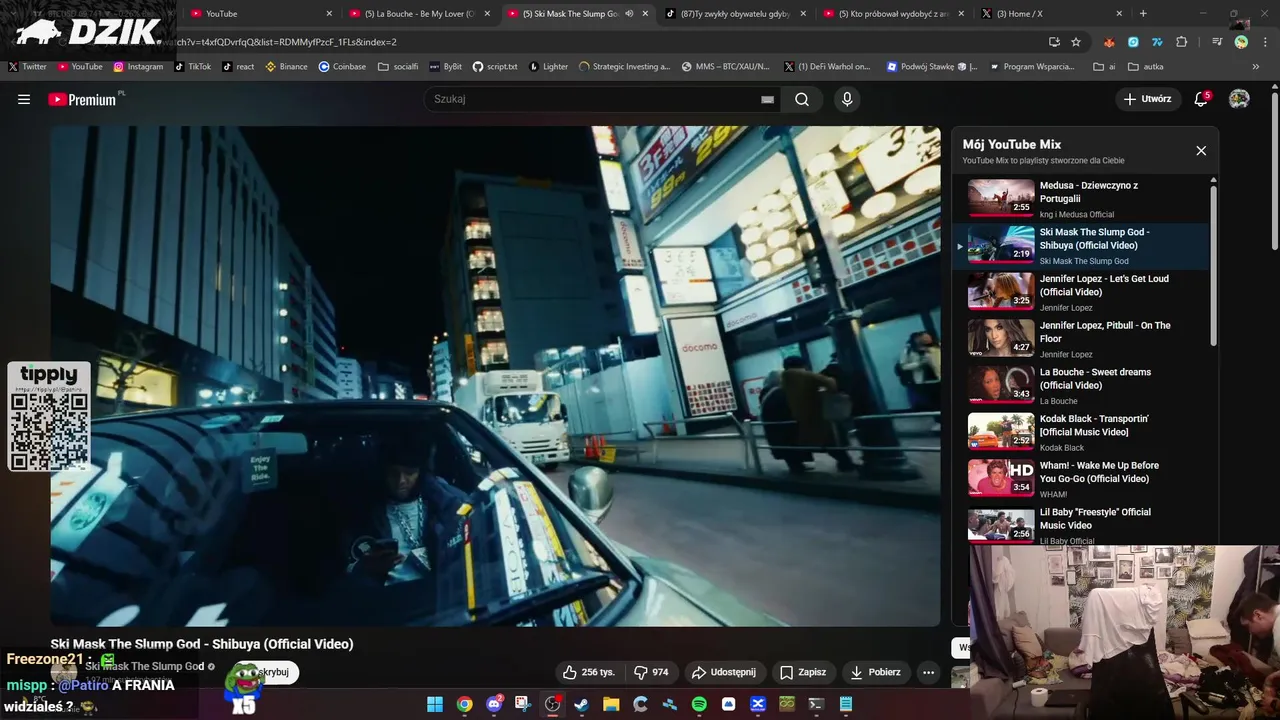The image size is (1280, 720).
Task: Like the video (256 tys.)
Action: click(589, 672)
